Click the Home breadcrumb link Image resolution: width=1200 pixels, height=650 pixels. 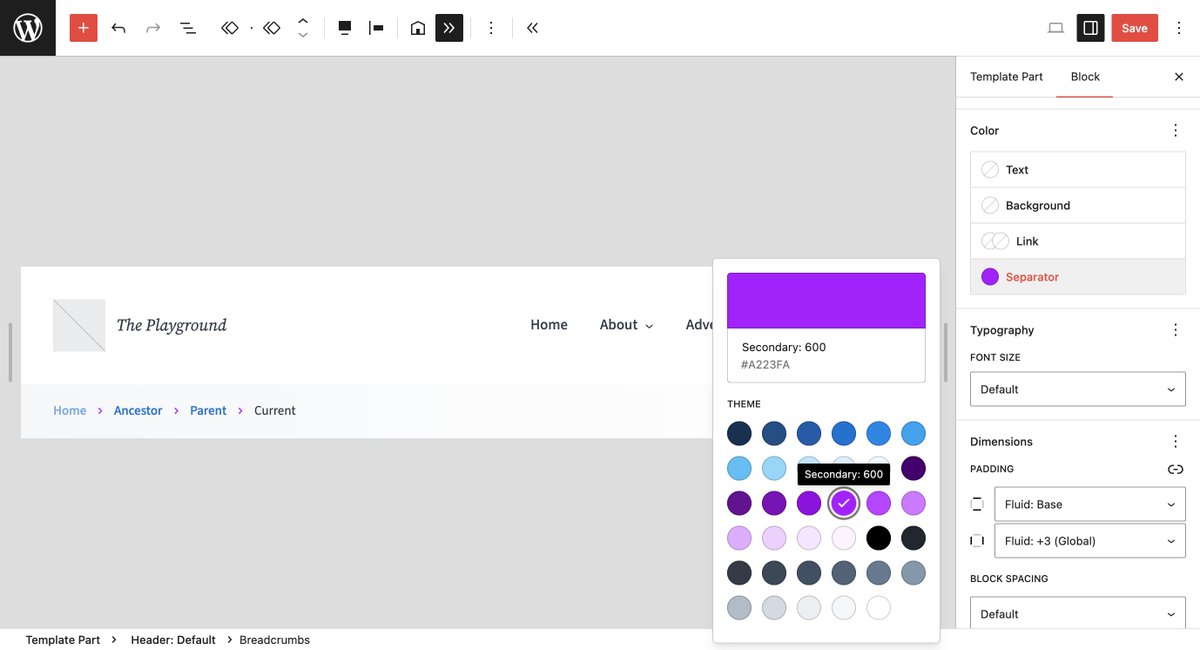pyautogui.click(x=70, y=411)
